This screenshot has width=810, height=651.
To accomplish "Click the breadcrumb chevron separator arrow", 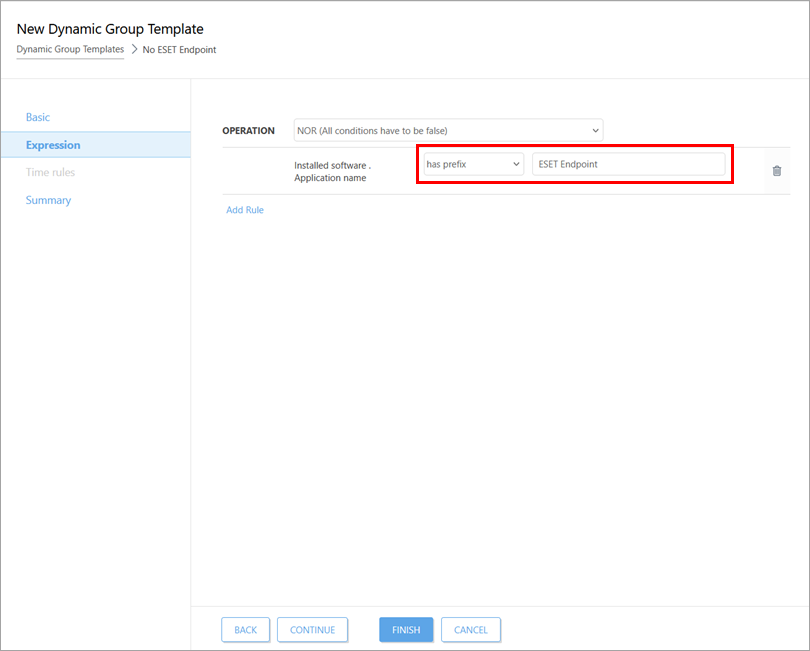I will point(134,49).
